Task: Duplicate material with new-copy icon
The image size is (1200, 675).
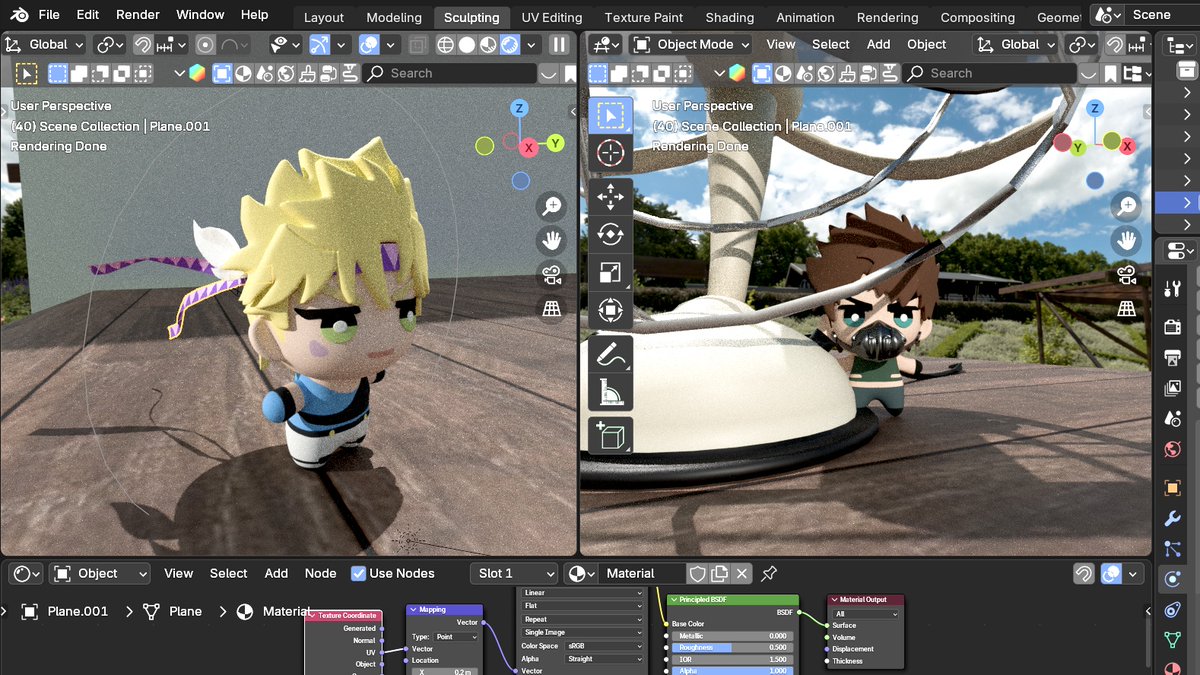Action: pos(720,573)
